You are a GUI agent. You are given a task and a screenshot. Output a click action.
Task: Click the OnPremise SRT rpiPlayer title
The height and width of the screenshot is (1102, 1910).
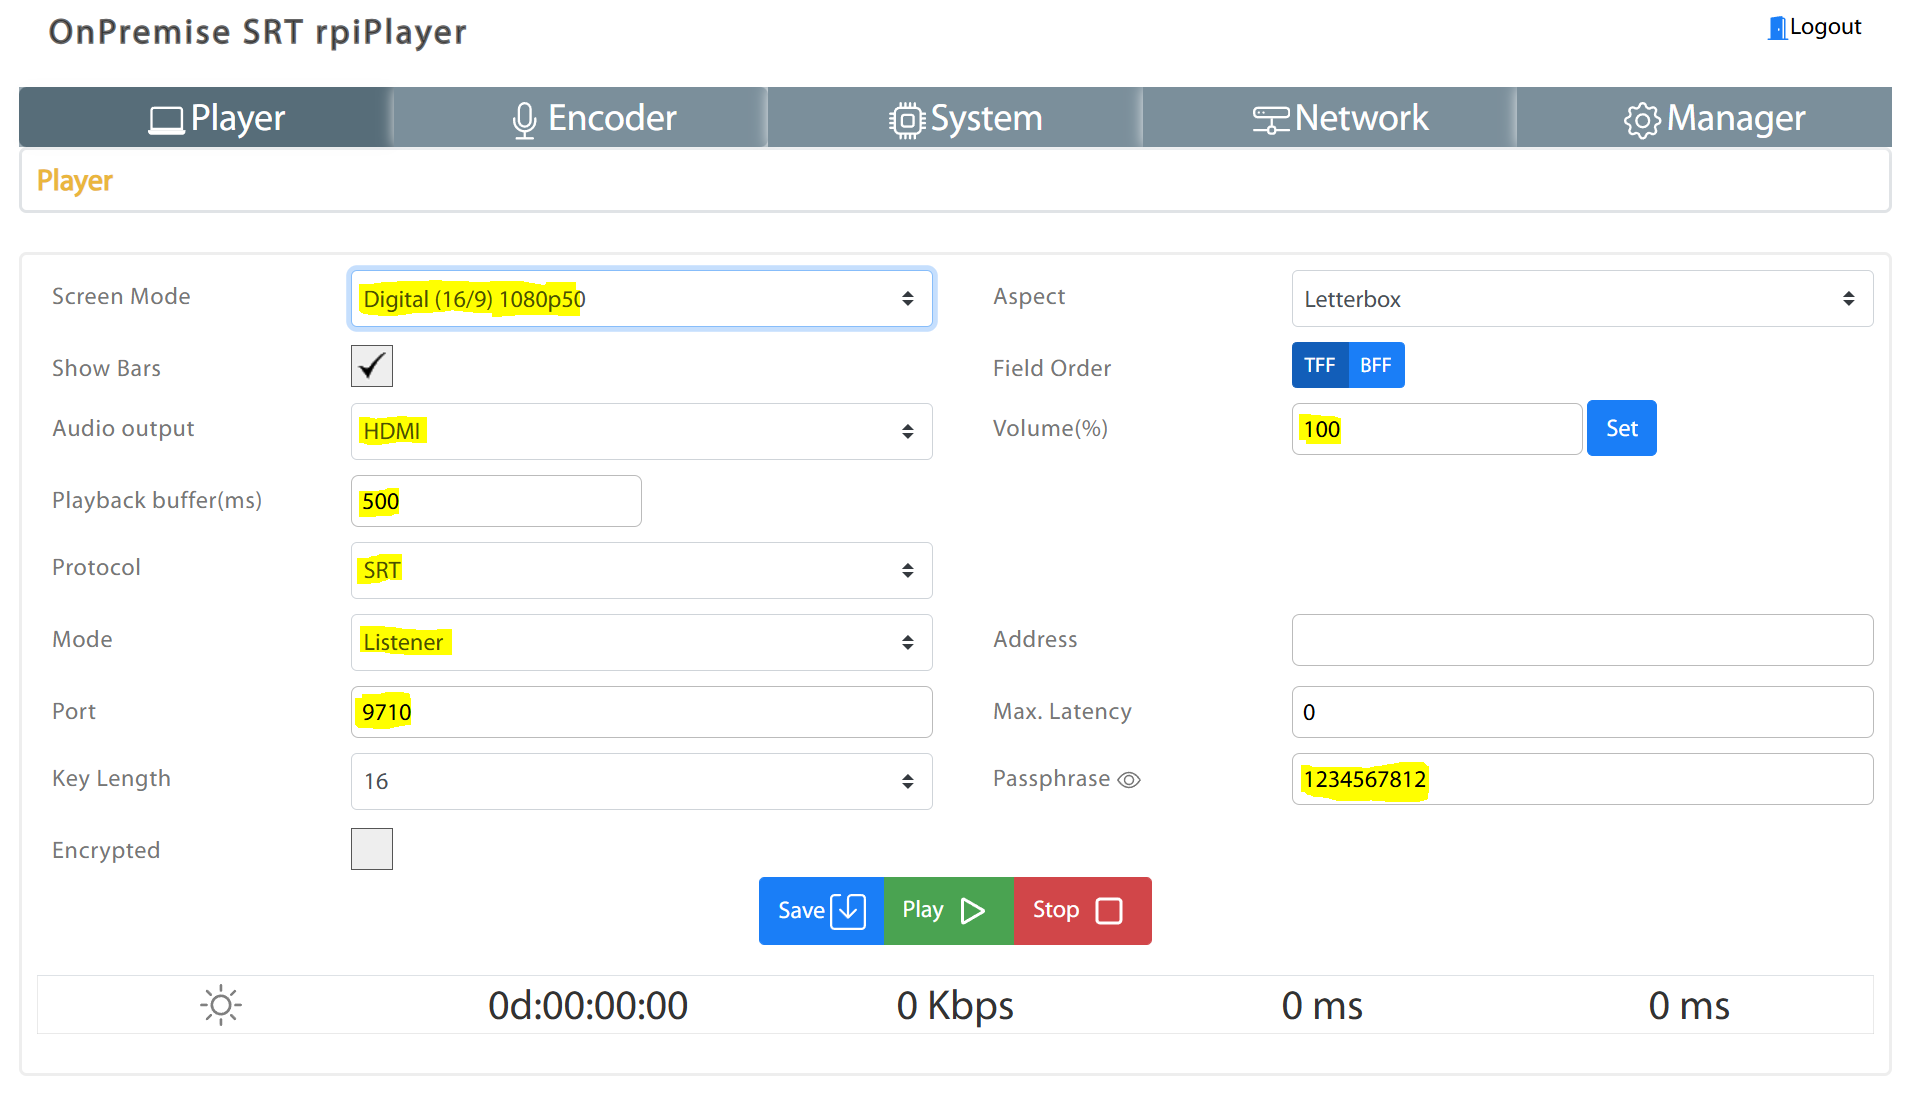tap(257, 33)
